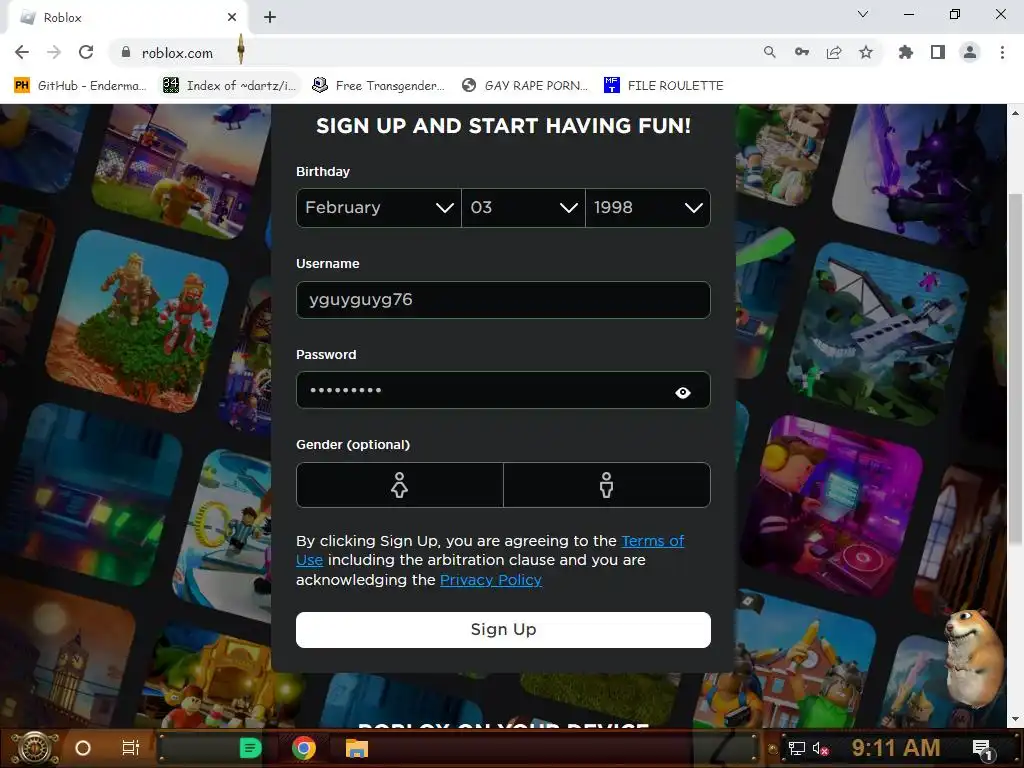This screenshot has width=1024, height=768.
Task: Go back to the previous page
Action: click(22, 52)
